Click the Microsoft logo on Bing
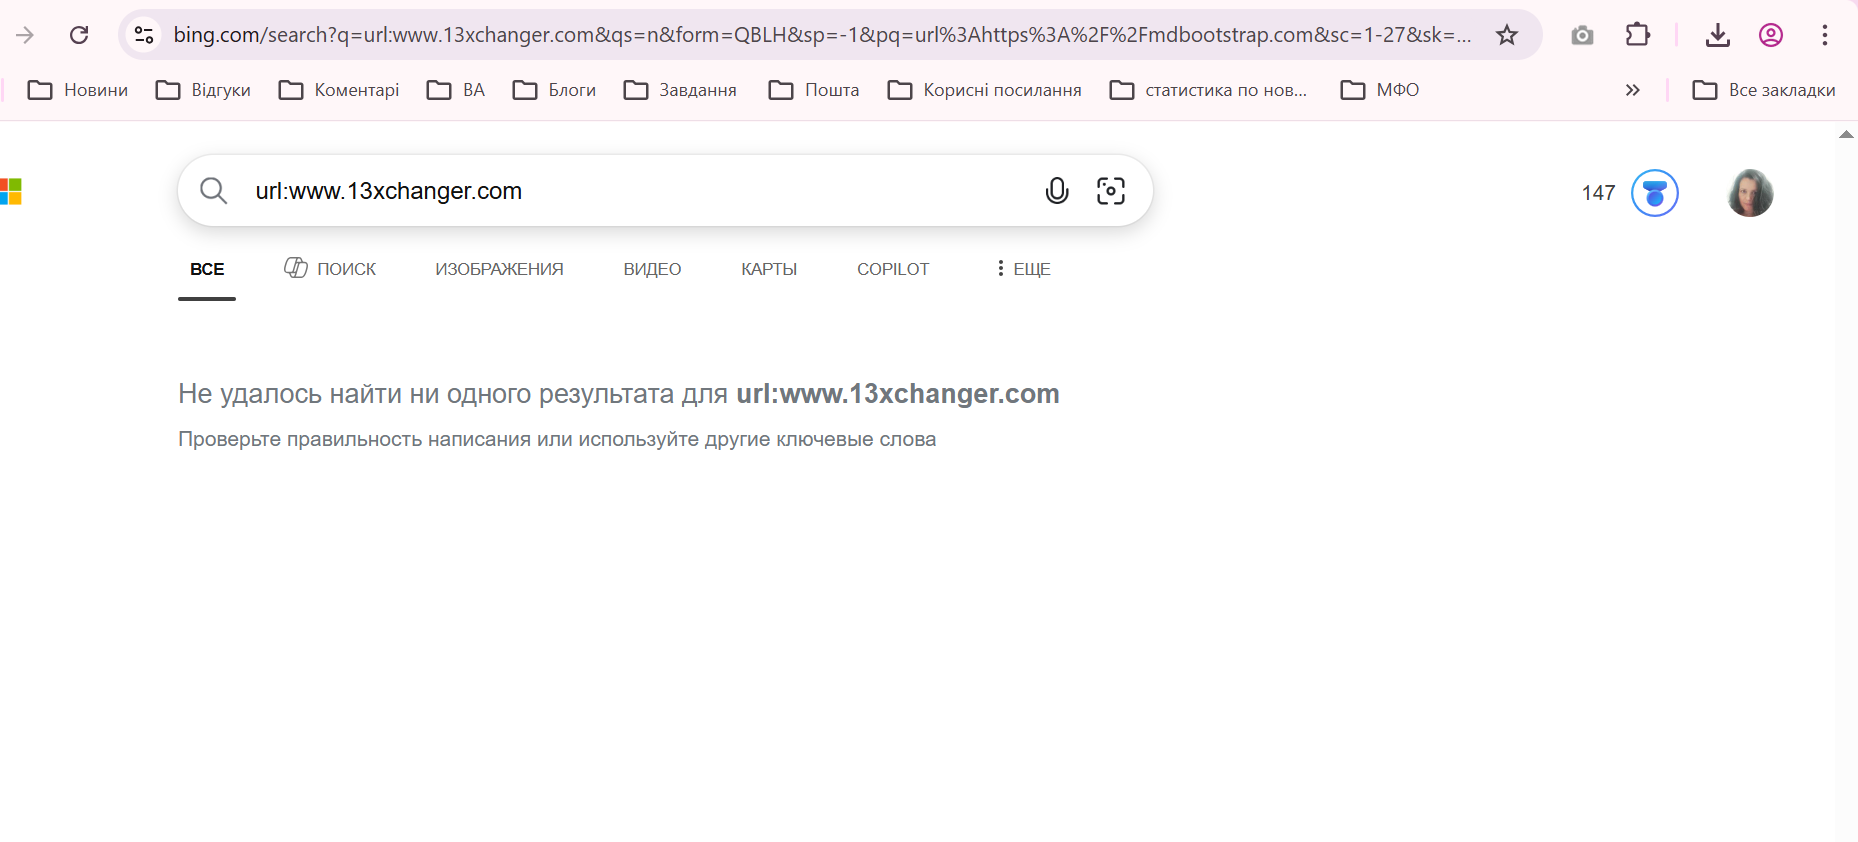 pos(10,191)
